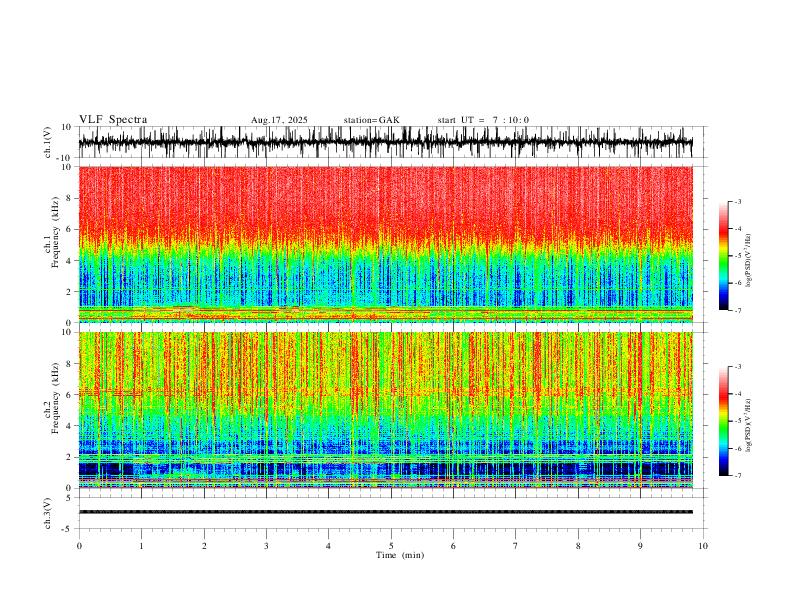This screenshot has width=792, height=612.
Task: Click the ch.1 colorbar log(PSD) label
Action: (x=748, y=261)
